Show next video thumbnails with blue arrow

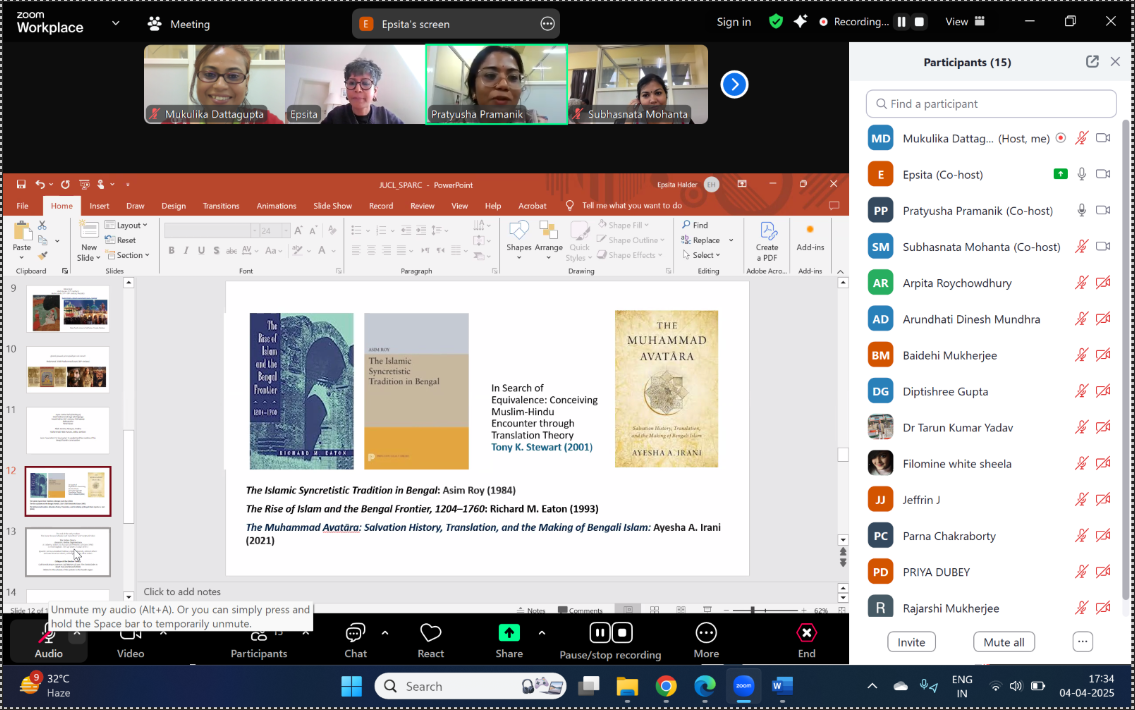coord(734,85)
